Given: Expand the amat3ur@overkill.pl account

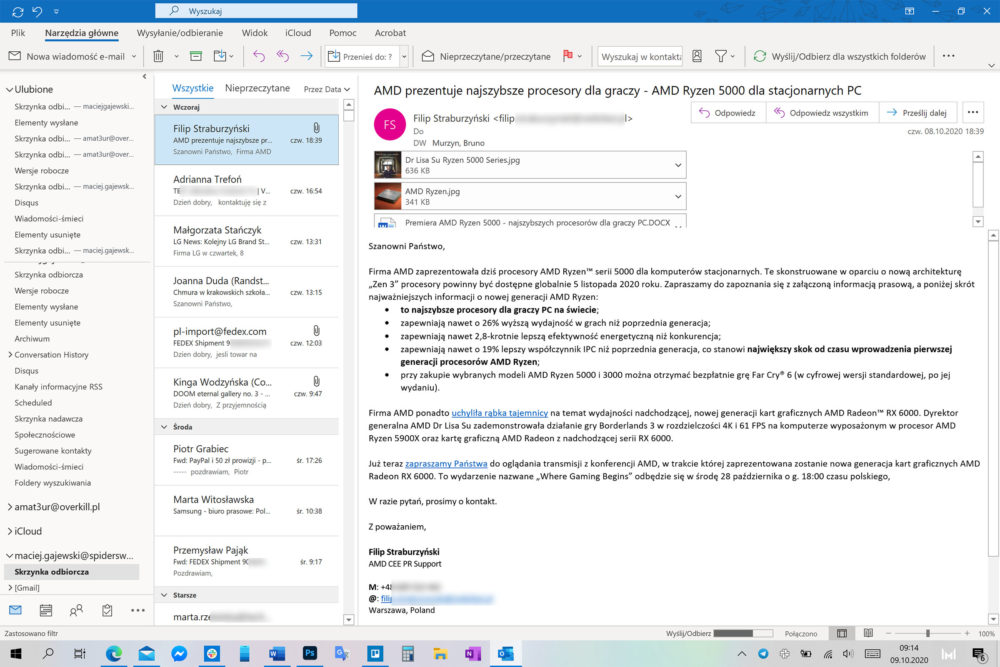Looking at the screenshot, I should (10, 507).
